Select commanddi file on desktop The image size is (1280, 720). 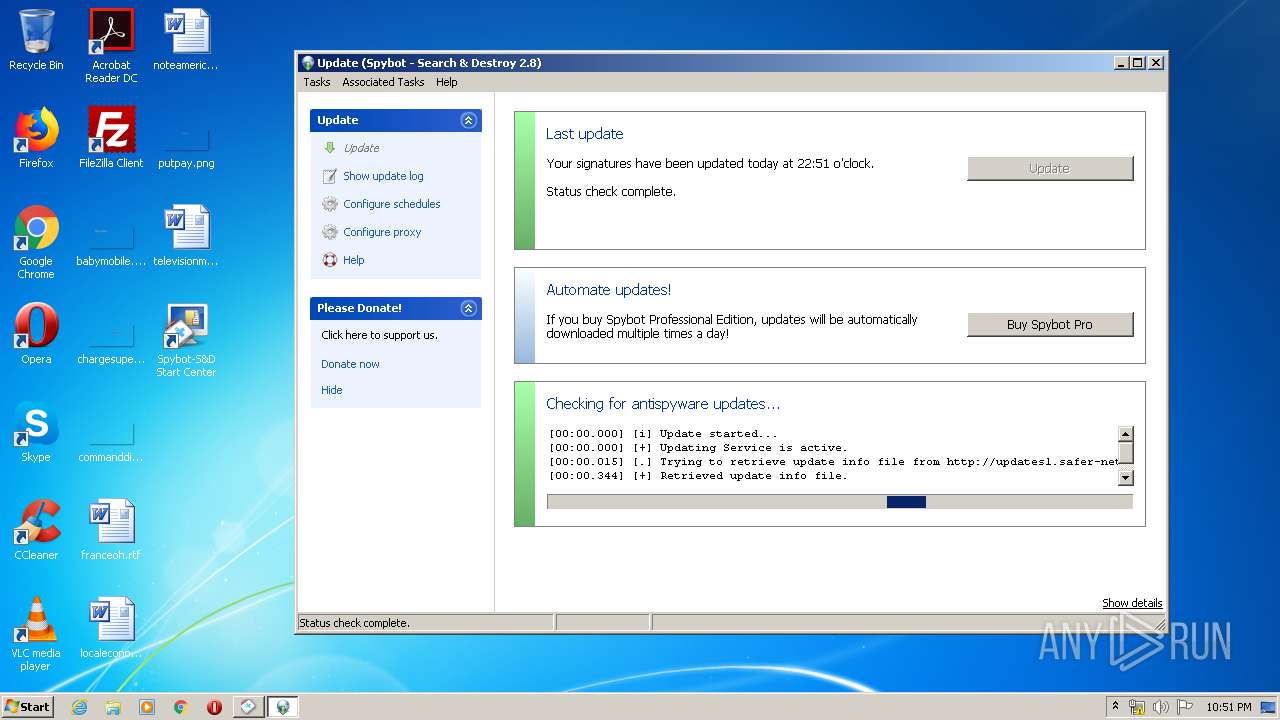tap(111, 432)
